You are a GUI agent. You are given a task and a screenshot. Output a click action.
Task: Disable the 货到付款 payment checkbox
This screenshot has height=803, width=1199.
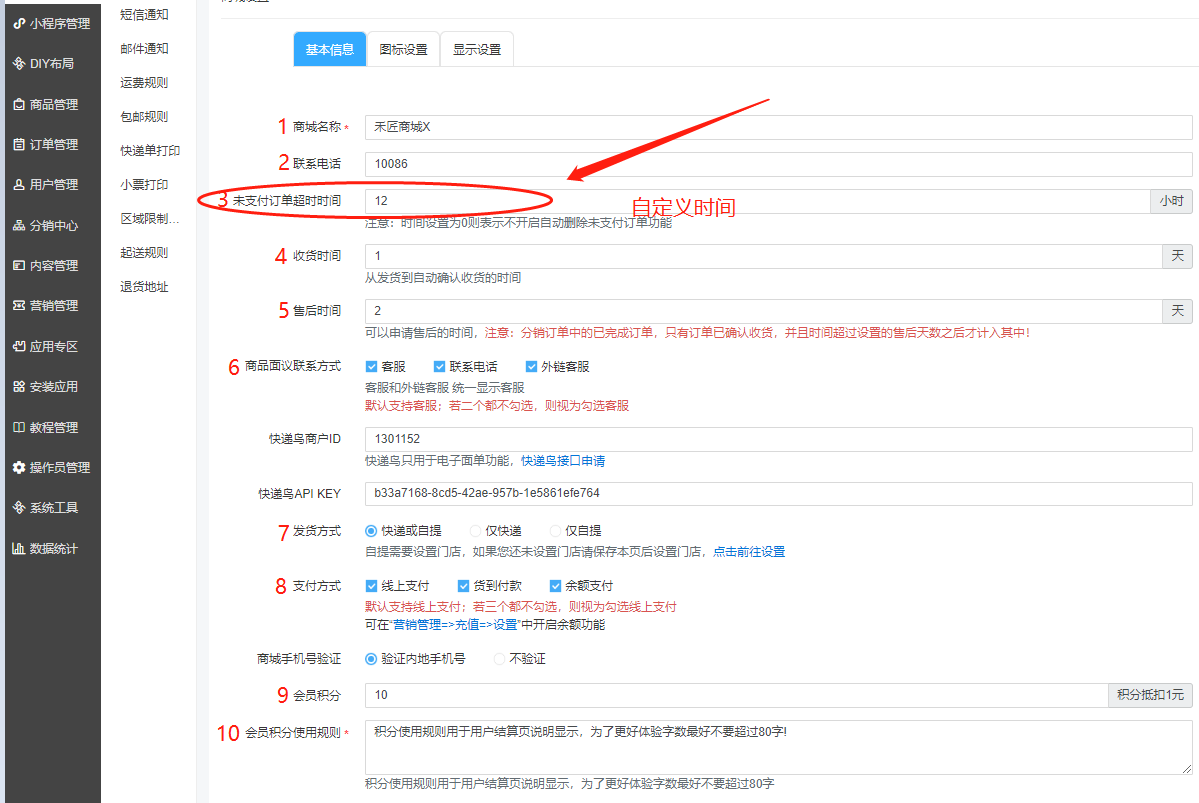pos(463,586)
